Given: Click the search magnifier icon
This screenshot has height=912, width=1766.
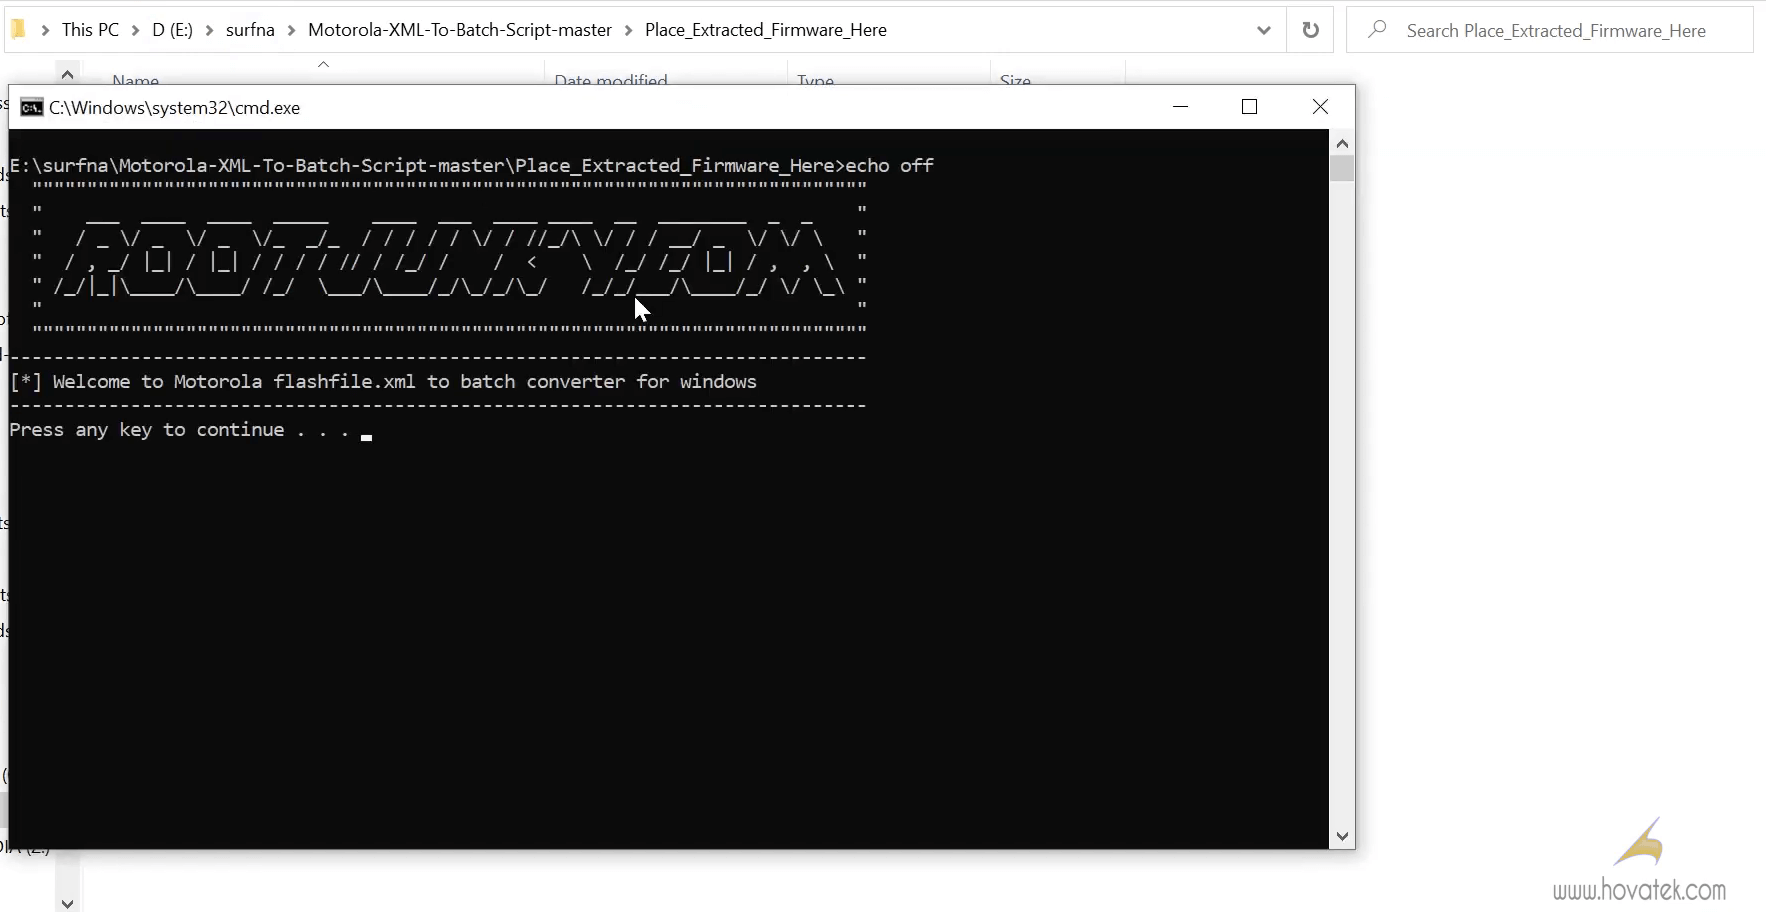Looking at the screenshot, I should point(1377,30).
